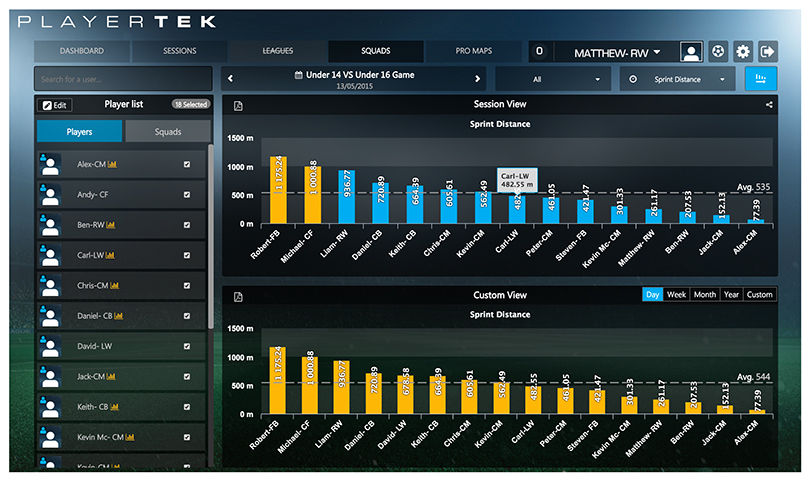
Task: Open Carl-LW stats chart icon
Action: tap(110, 255)
